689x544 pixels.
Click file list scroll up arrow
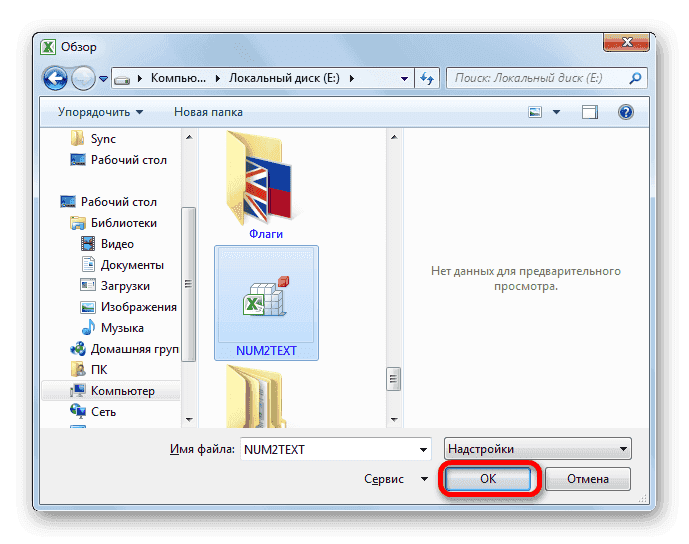(x=394, y=137)
